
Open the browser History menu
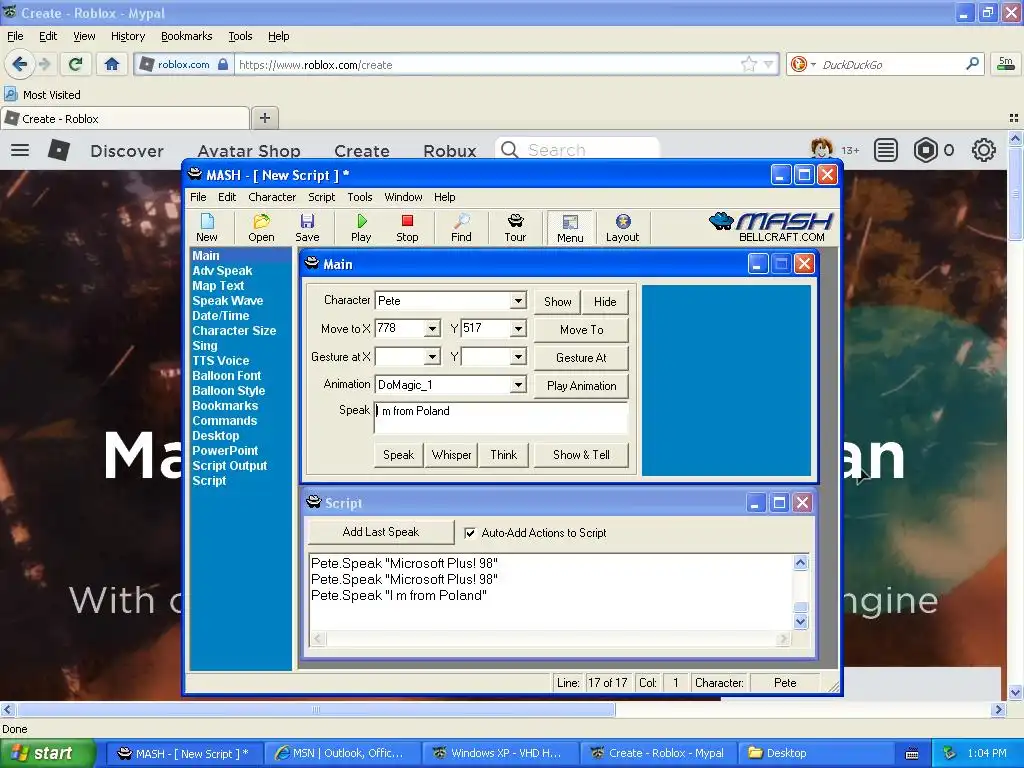(128, 36)
